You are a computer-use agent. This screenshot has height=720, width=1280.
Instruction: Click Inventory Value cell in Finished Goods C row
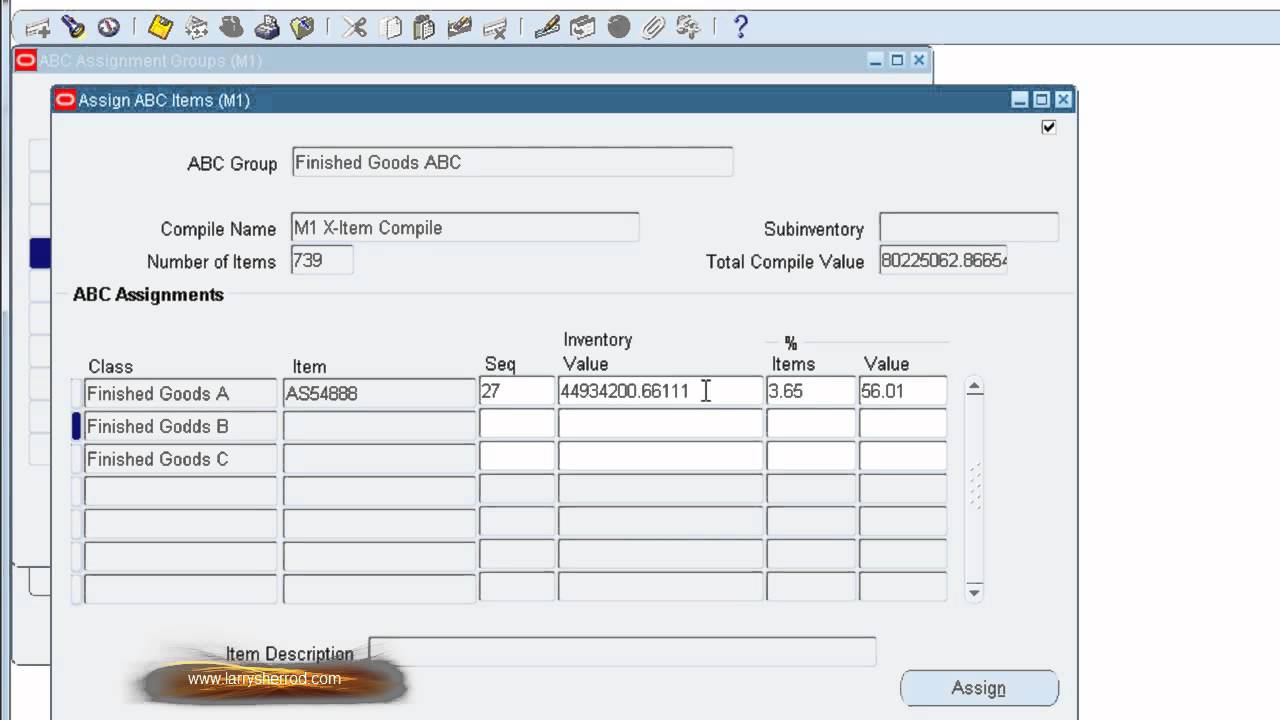tap(660, 457)
